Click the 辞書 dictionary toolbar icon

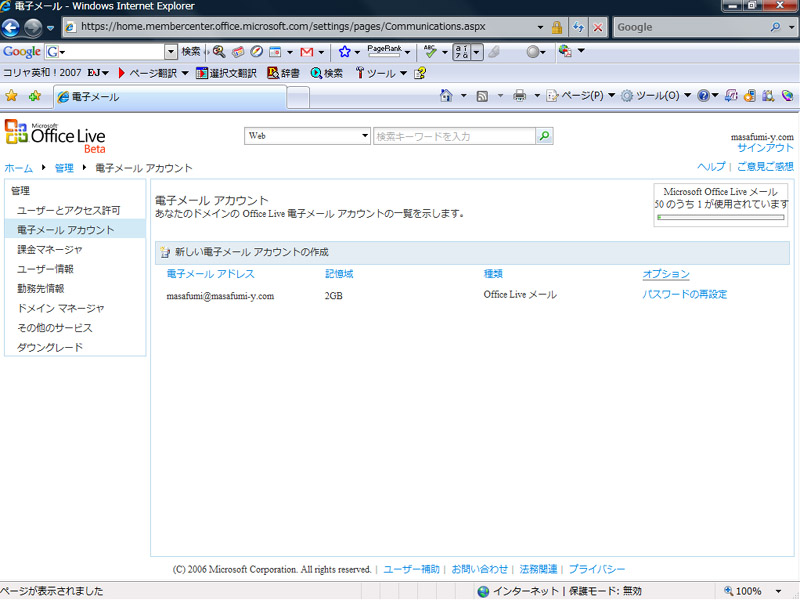283,73
